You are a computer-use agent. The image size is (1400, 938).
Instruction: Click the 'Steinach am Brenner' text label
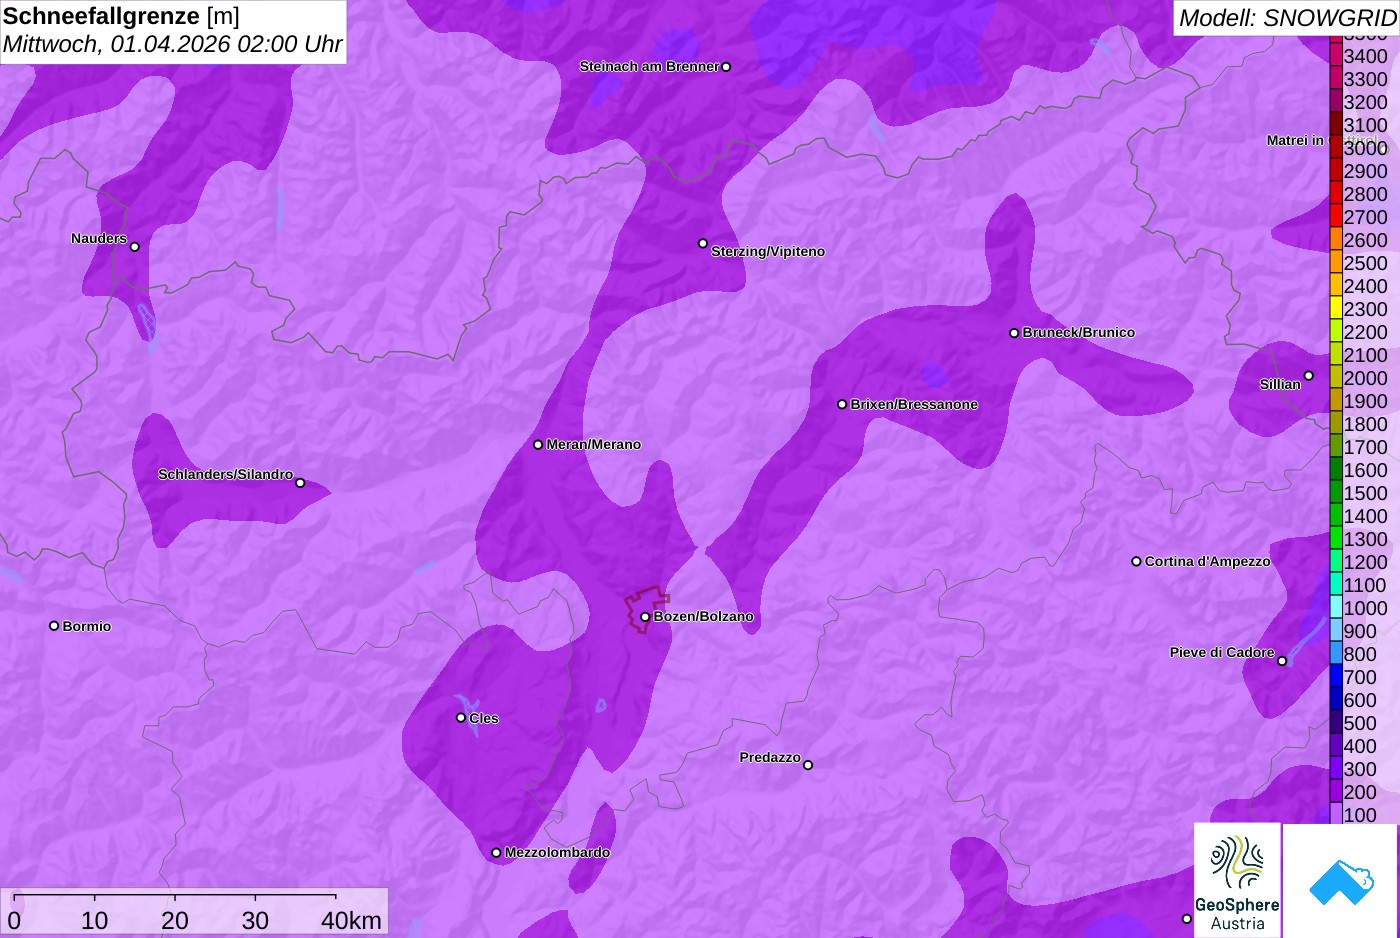[649, 67]
